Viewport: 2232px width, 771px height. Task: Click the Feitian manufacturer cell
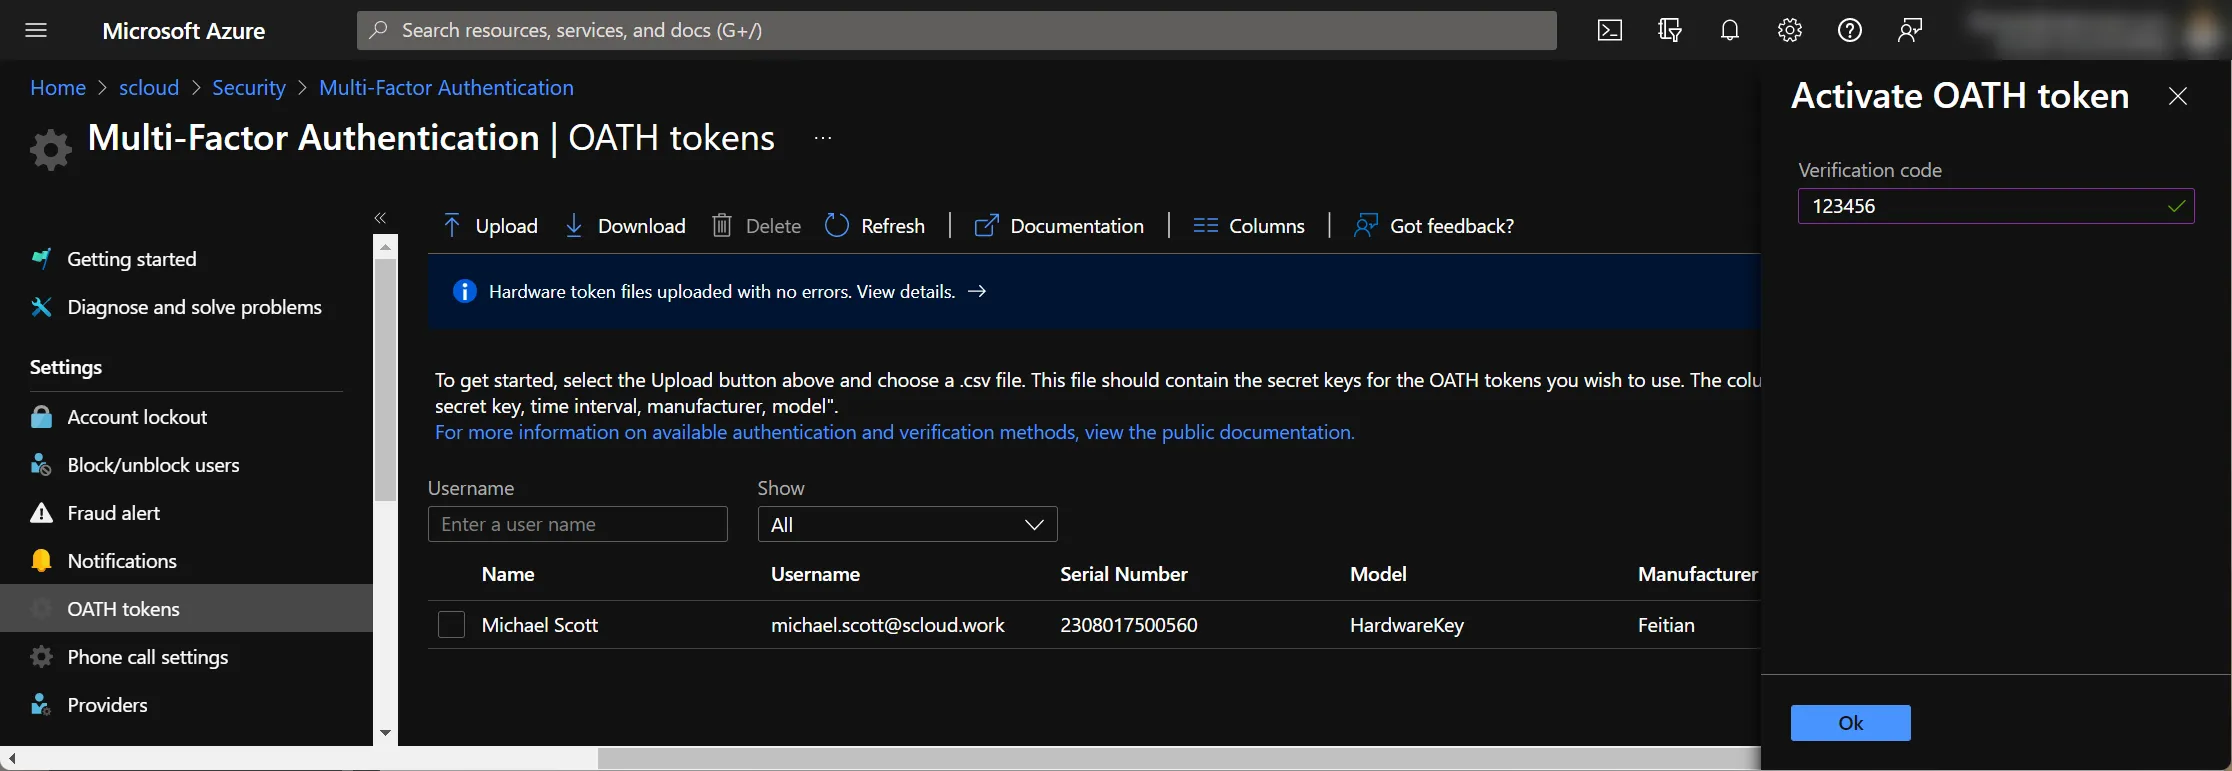(x=1666, y=625)
